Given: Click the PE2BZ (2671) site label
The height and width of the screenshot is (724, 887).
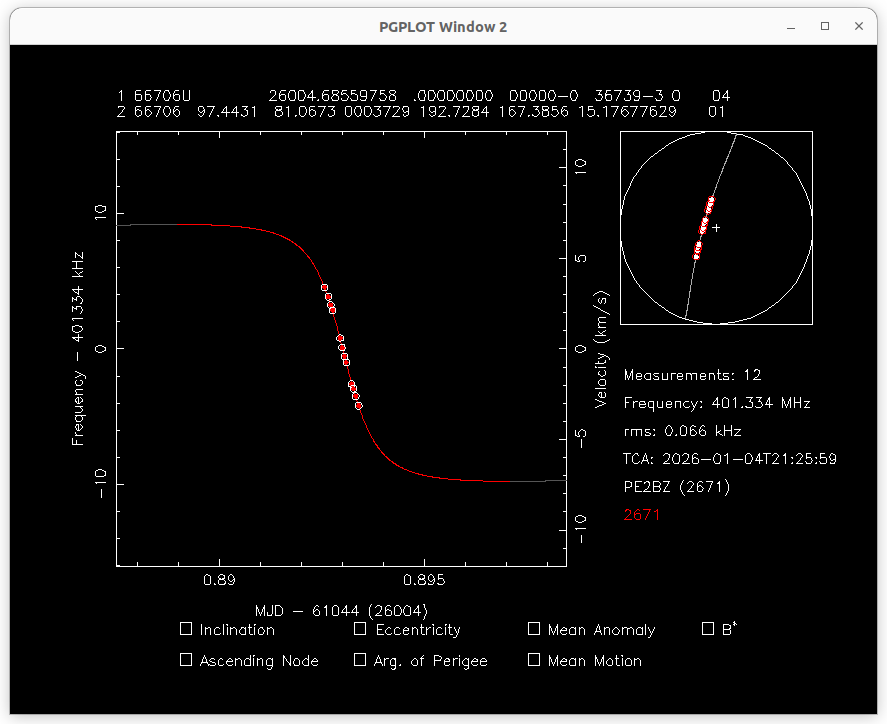Looking at the screenshot, I should pyautogui.click(x=677, y=487).
